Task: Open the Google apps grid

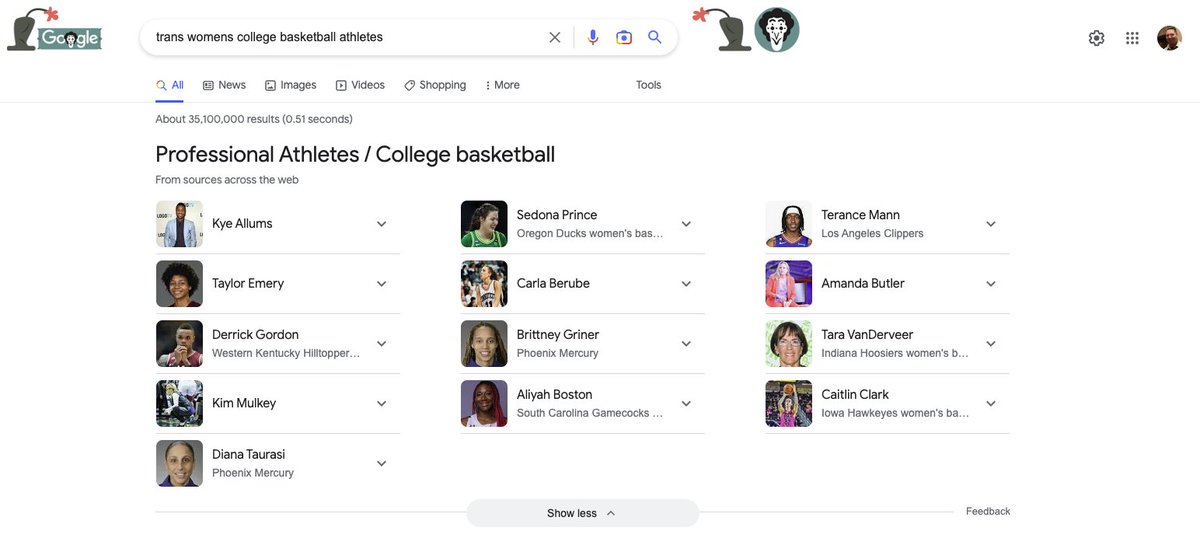Action: [1132, 38]
